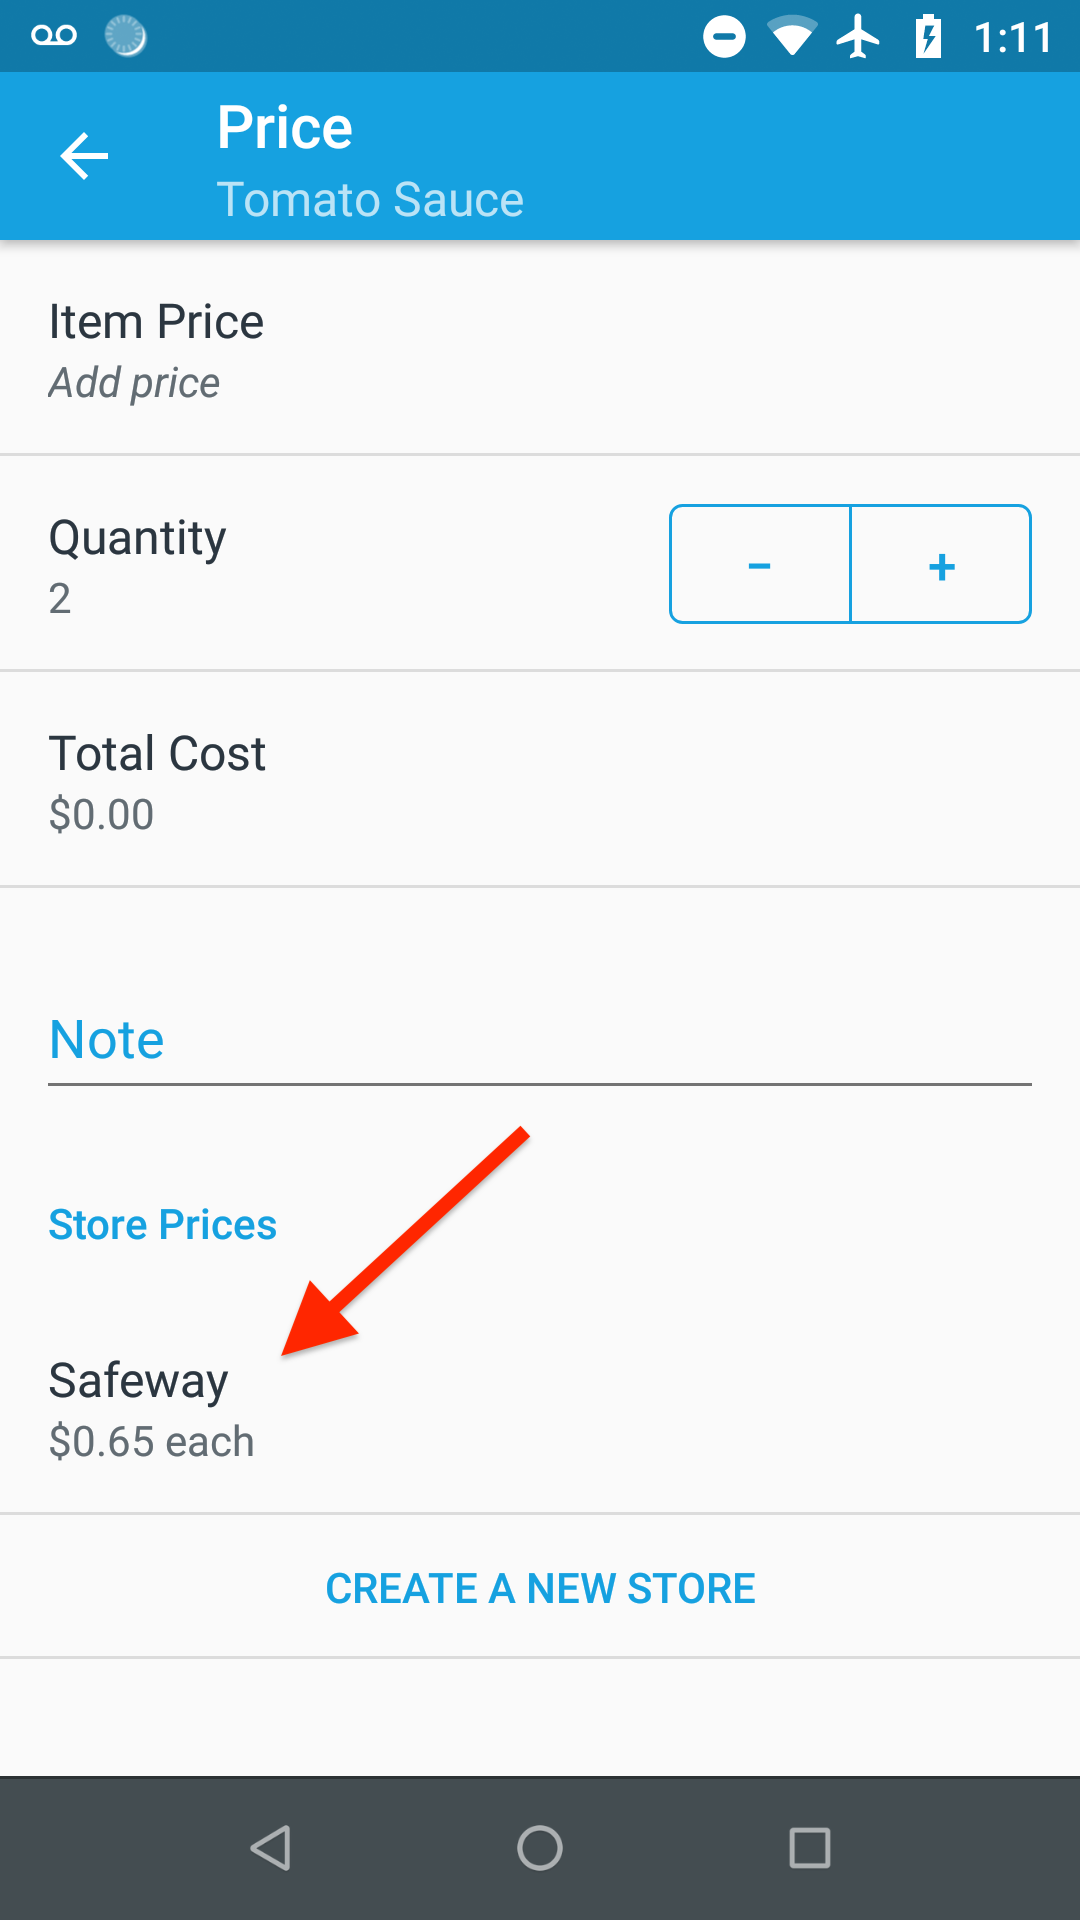Tap Android back navigation button
The width and height of the screenshot is (1080, 1920).
click(x=270, y=1847)
